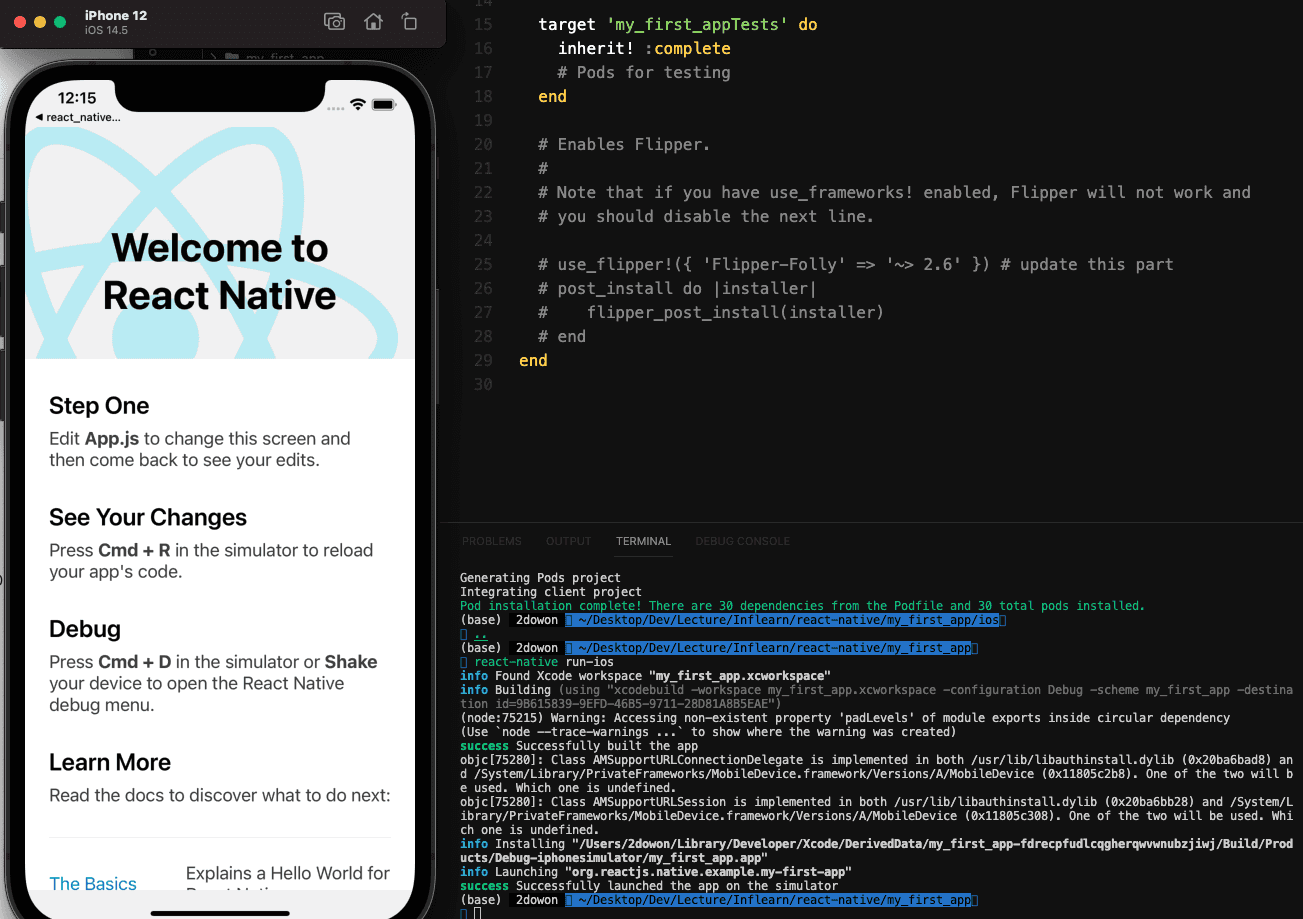Viewport: 1303px width, 919px height.
Task: Show the DEBUG CONSOLE tab
Action: (742, 541)
